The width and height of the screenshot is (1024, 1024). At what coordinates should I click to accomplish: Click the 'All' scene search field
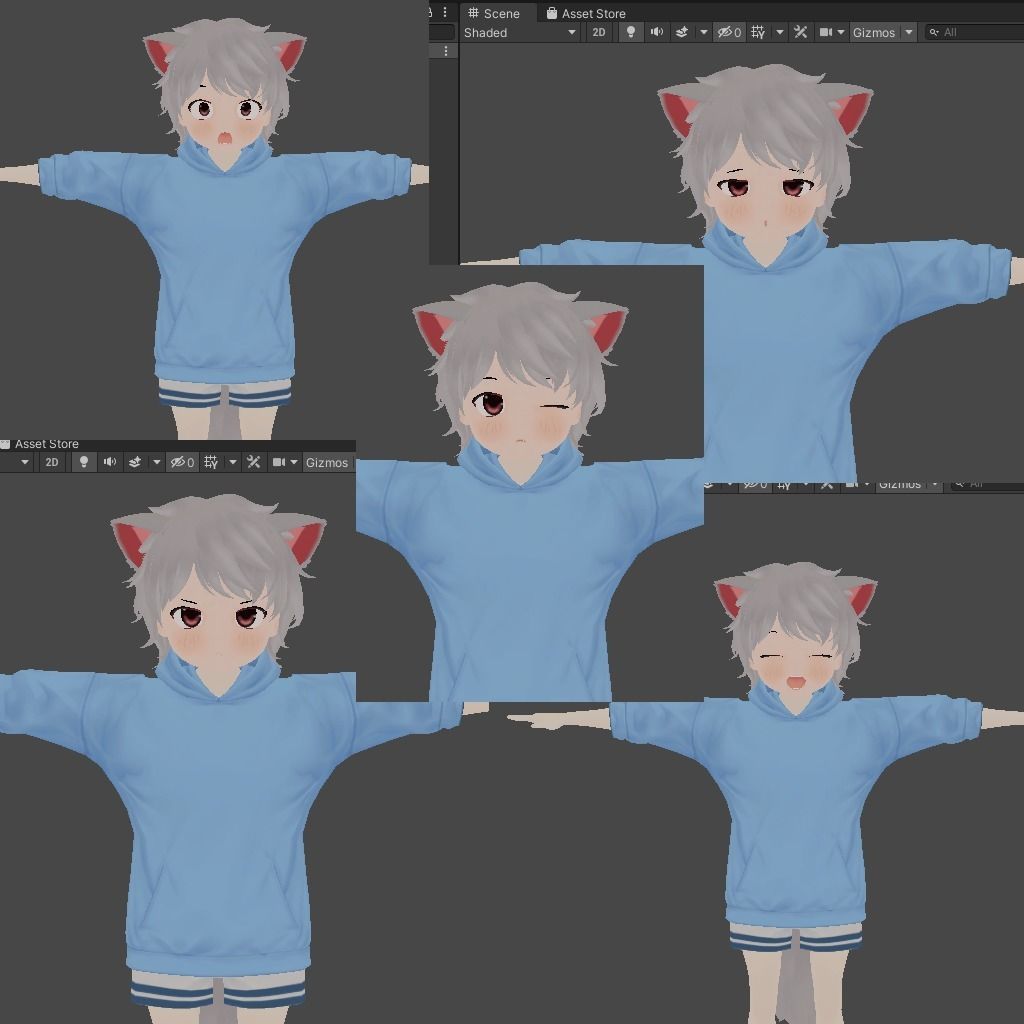point(974,32)
